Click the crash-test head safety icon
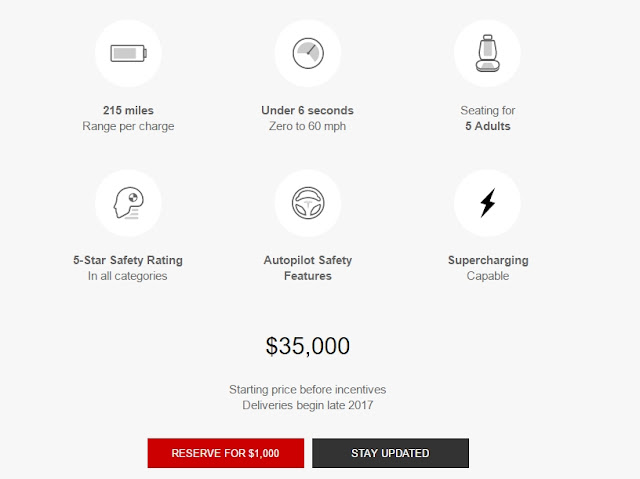The height and width of the screenshot is (479, 640). 129,203
